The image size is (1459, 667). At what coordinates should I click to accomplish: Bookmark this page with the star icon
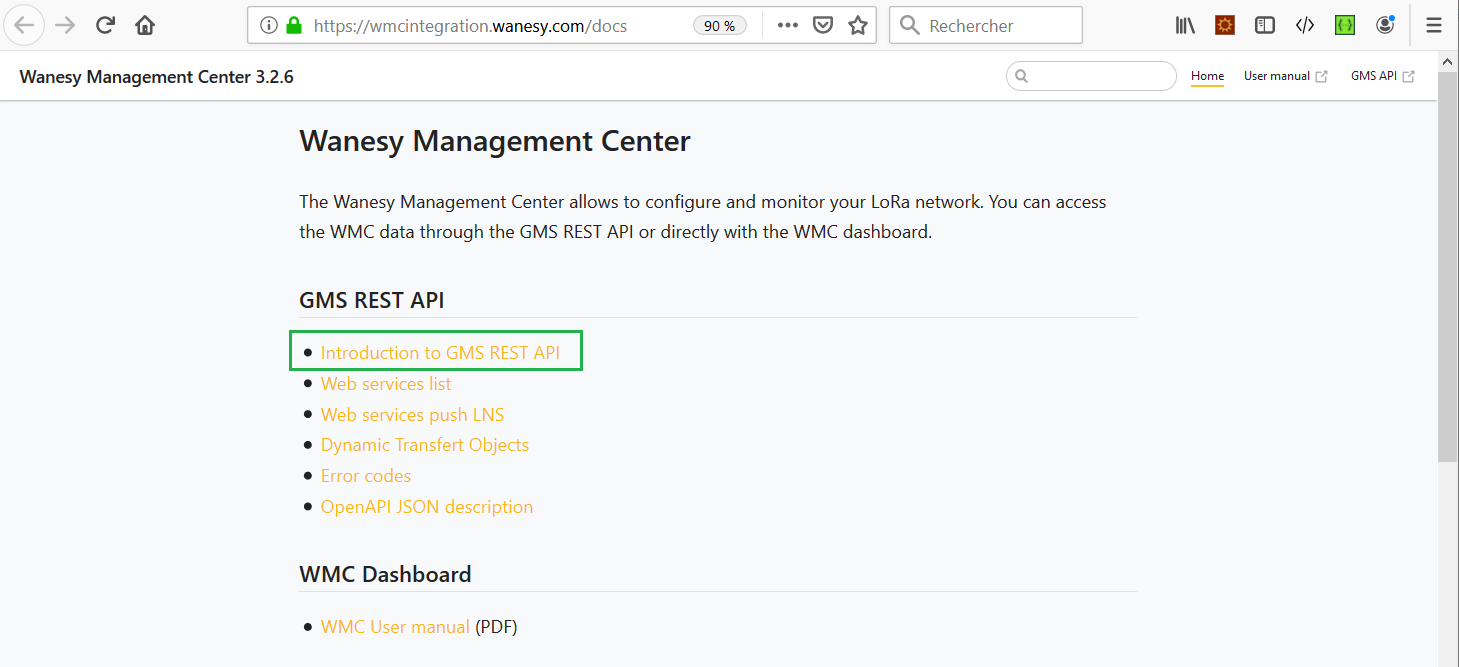coord(858,26)
